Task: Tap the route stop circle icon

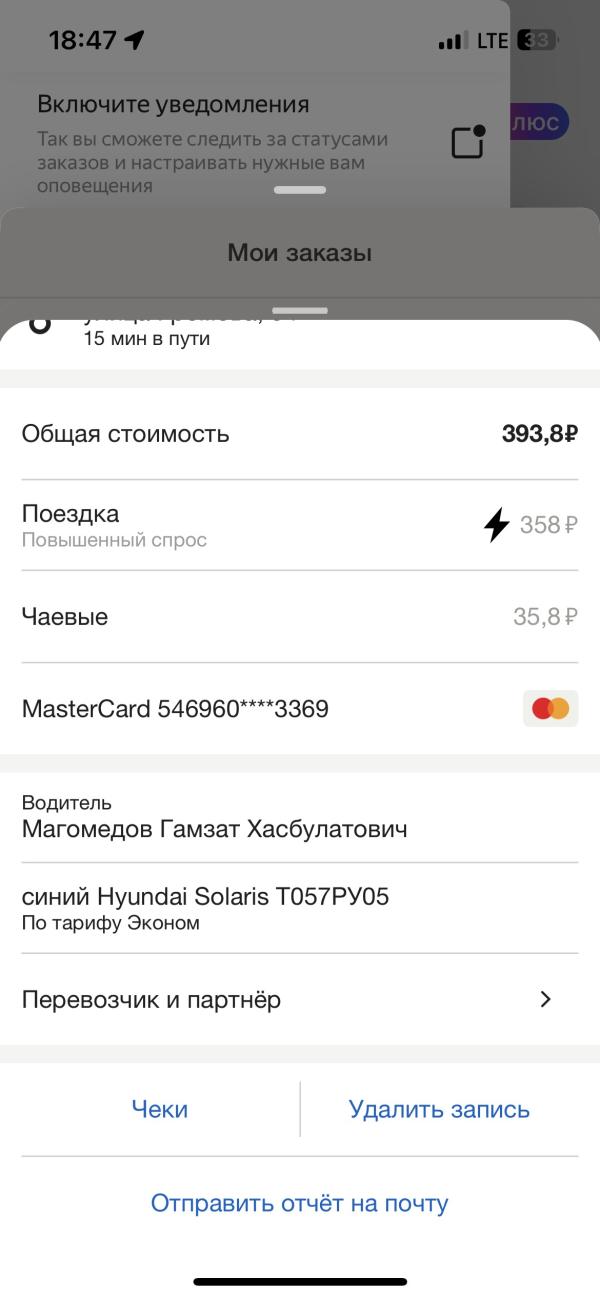Action: [x=39, y=324]
